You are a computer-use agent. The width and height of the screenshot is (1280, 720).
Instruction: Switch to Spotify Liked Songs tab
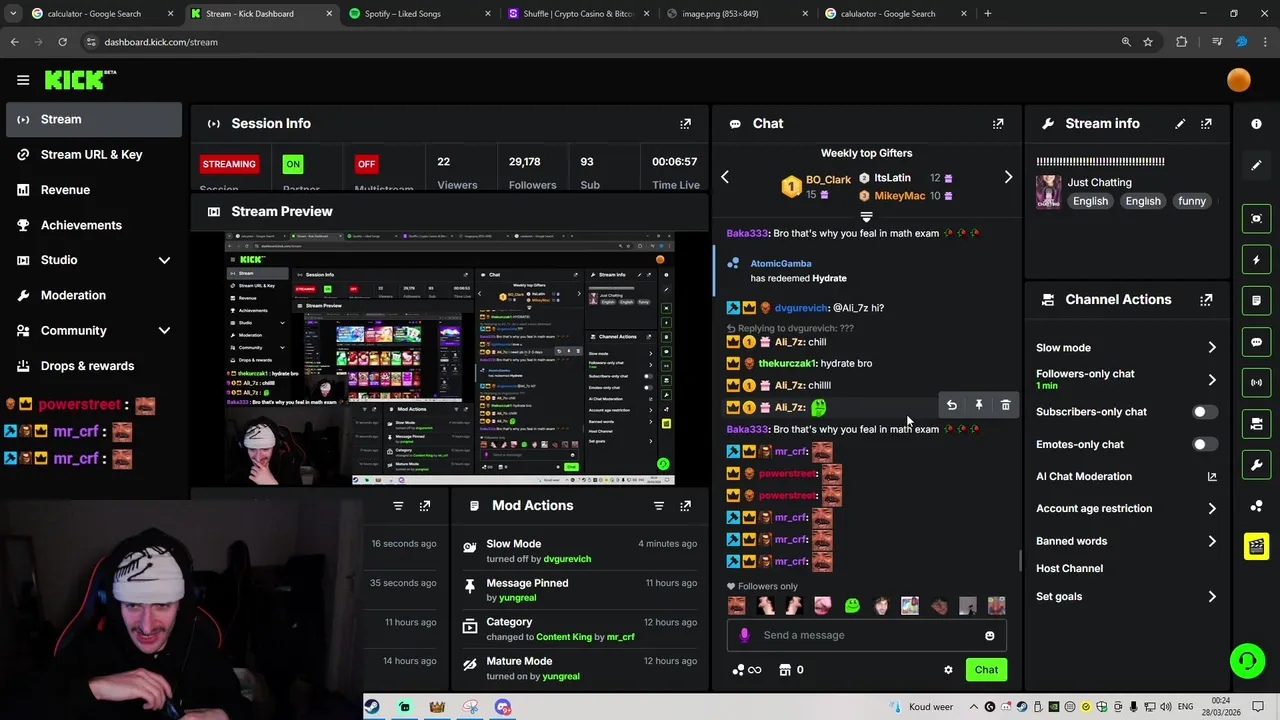pos(418,14)
